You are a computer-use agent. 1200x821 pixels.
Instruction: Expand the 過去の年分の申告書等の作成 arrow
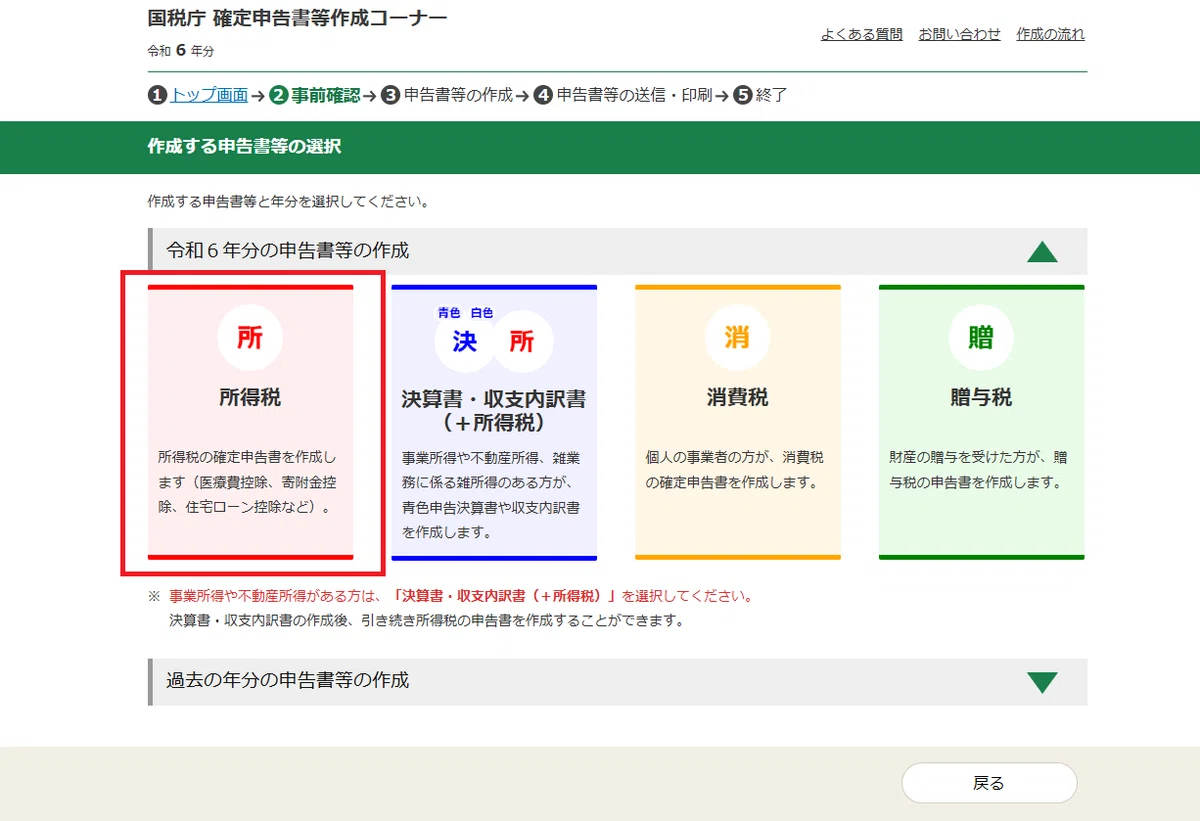(x=1042, y=682)
